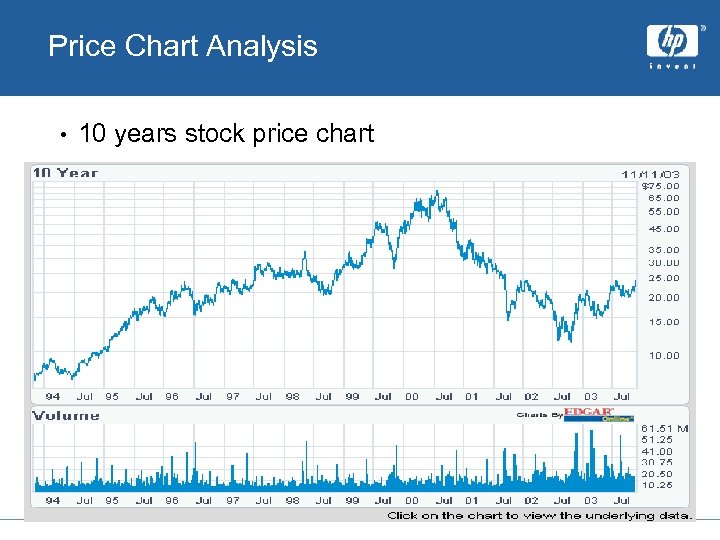Click the $75.00 price axis label
Viewport: 720px width, 540px height.
(x=660, y=185)
